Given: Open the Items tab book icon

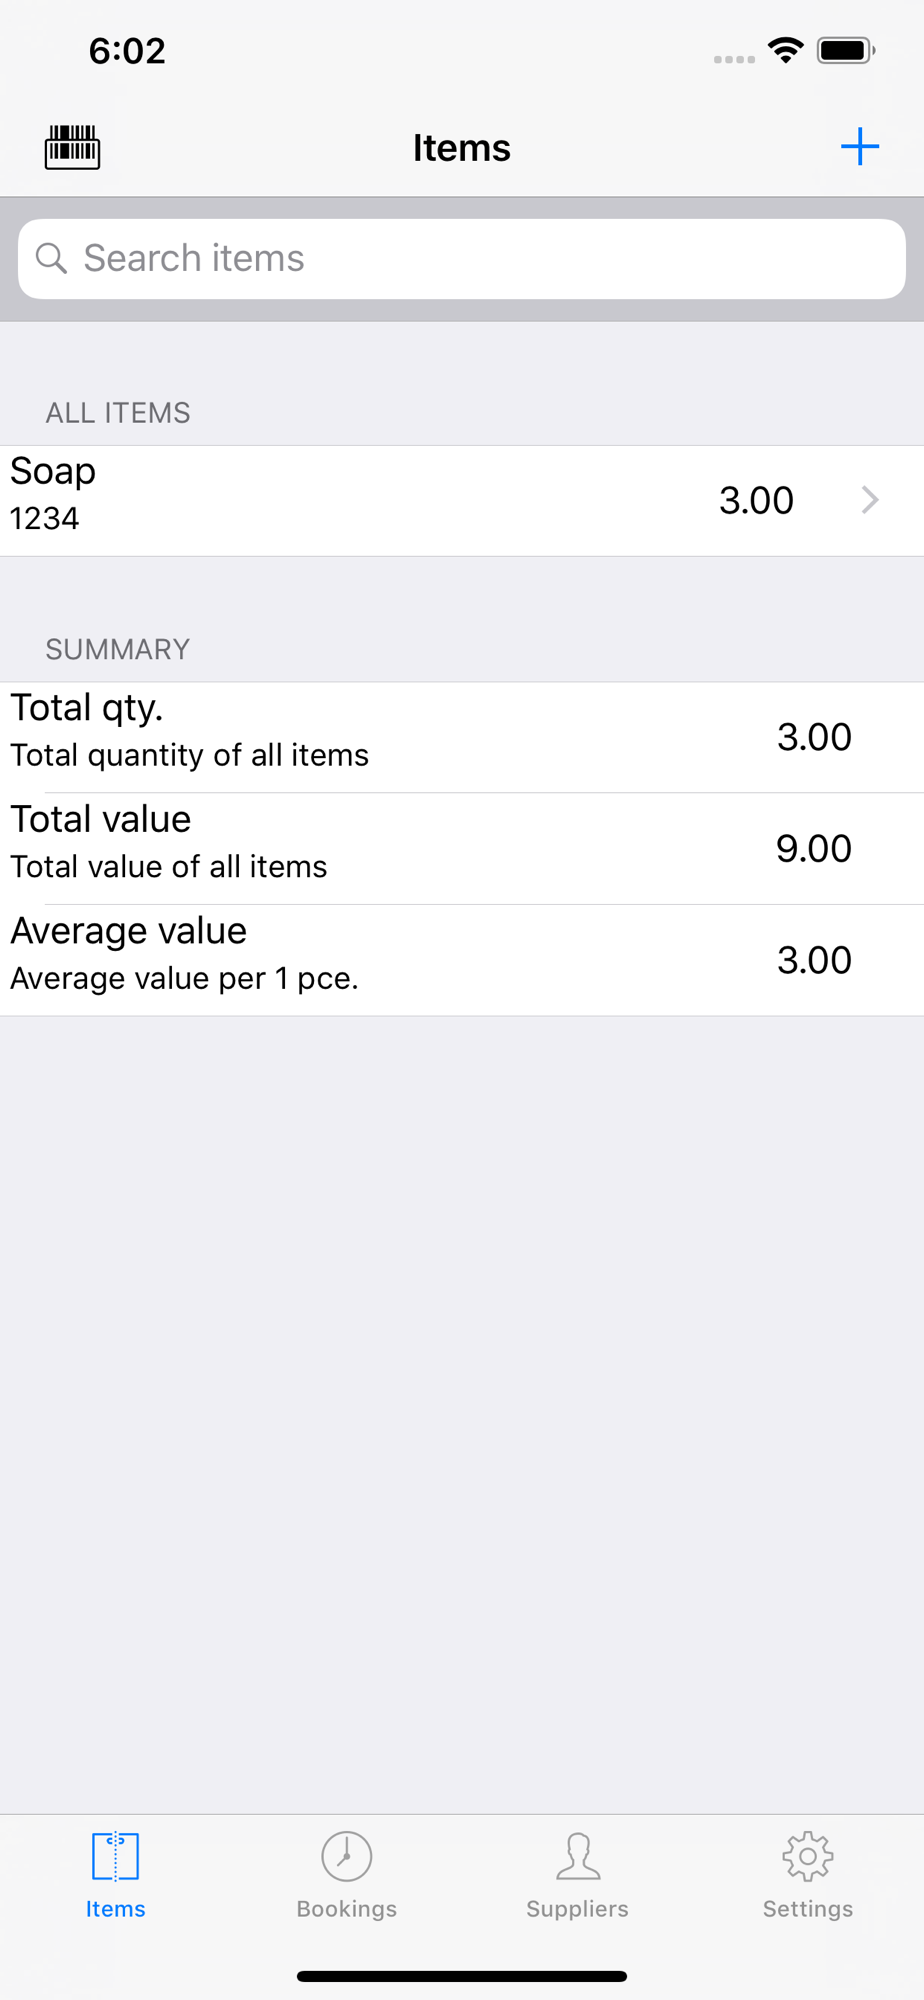Looking at the screenshot, I should coord(115,1856).
